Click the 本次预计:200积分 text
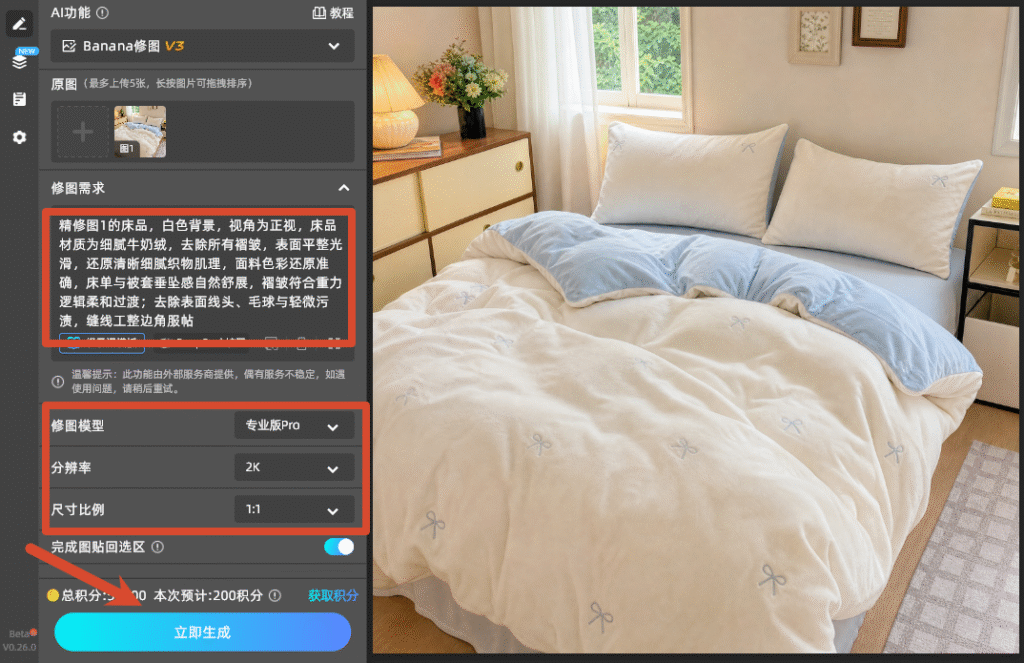This screenshot has height=663, width=1024. (208, 595)
